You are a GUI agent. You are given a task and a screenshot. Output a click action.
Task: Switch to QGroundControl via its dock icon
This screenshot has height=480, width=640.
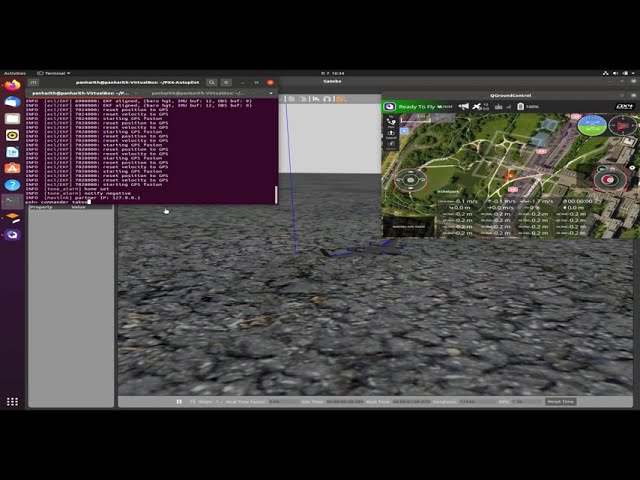pos(12,235)
